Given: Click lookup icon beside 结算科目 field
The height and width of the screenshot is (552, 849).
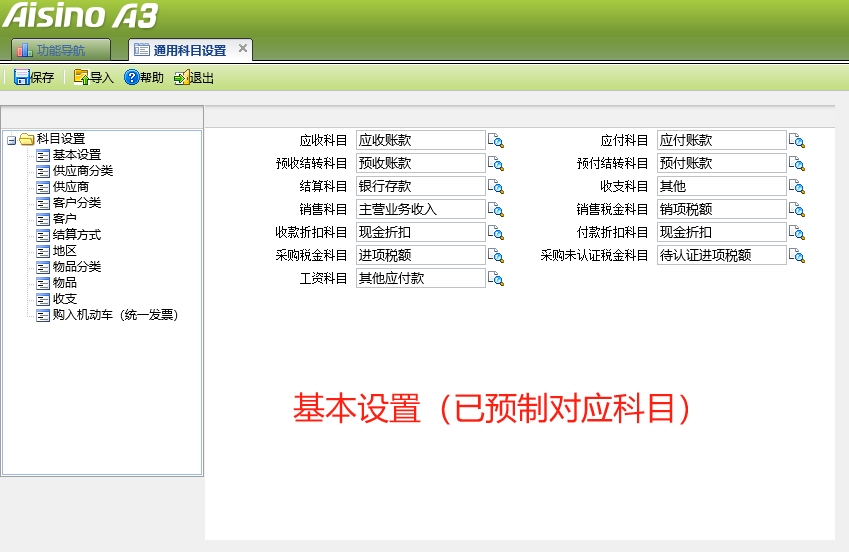Looking at the screenshot, I should [x=496, y=186].
